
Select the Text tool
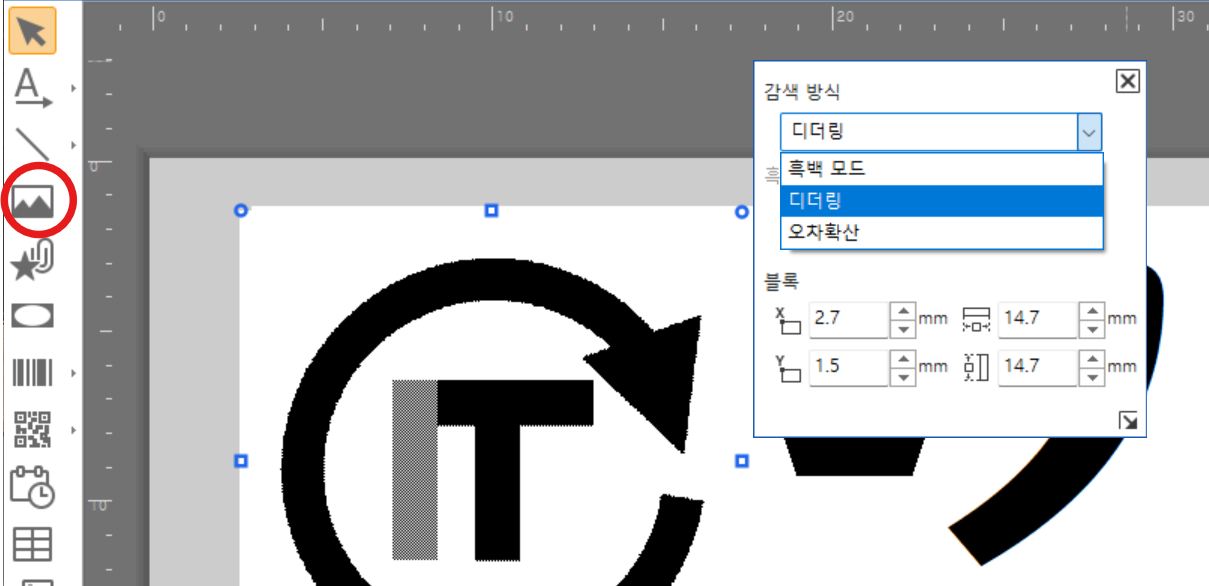click(33, 88)
